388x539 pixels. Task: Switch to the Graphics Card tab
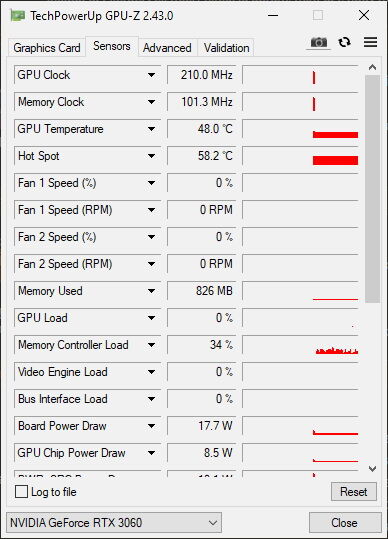point(47,48)
